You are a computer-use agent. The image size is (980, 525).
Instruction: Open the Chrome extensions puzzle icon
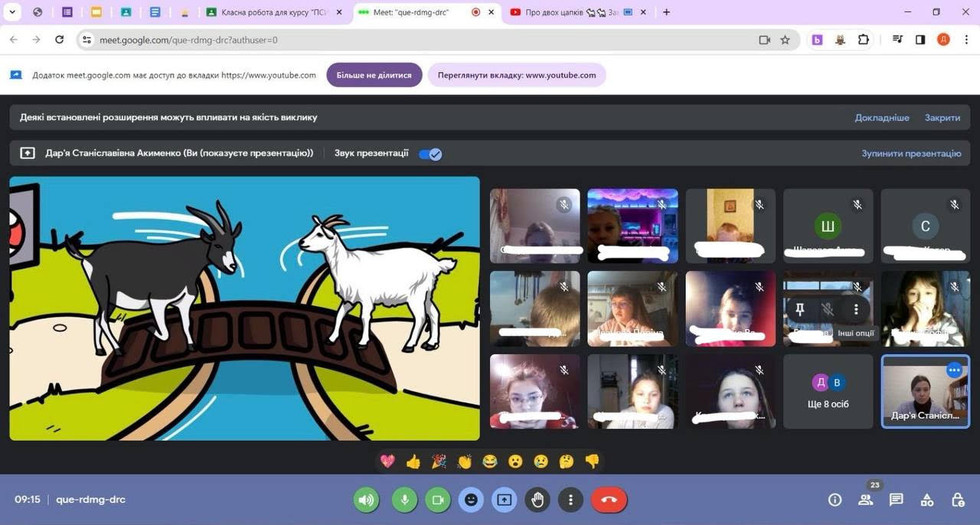point(863,39)
